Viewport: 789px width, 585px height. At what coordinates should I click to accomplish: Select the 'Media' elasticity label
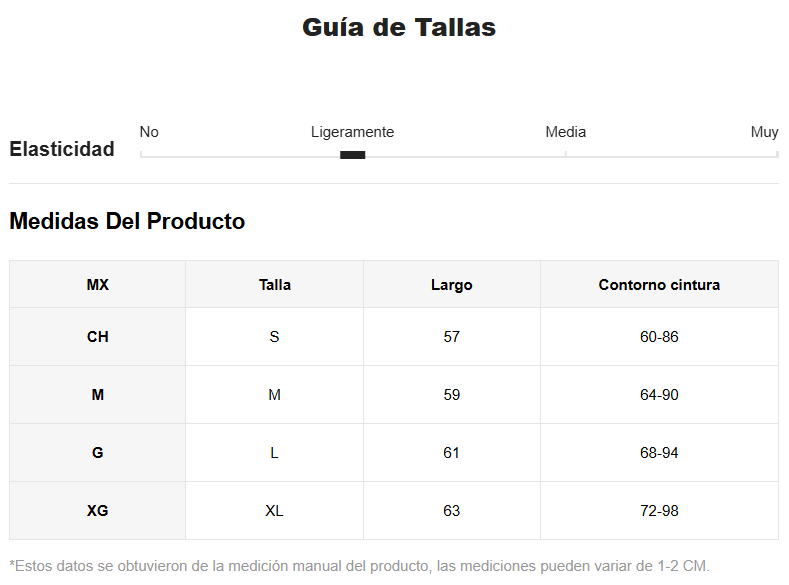(x=565, y=132)
